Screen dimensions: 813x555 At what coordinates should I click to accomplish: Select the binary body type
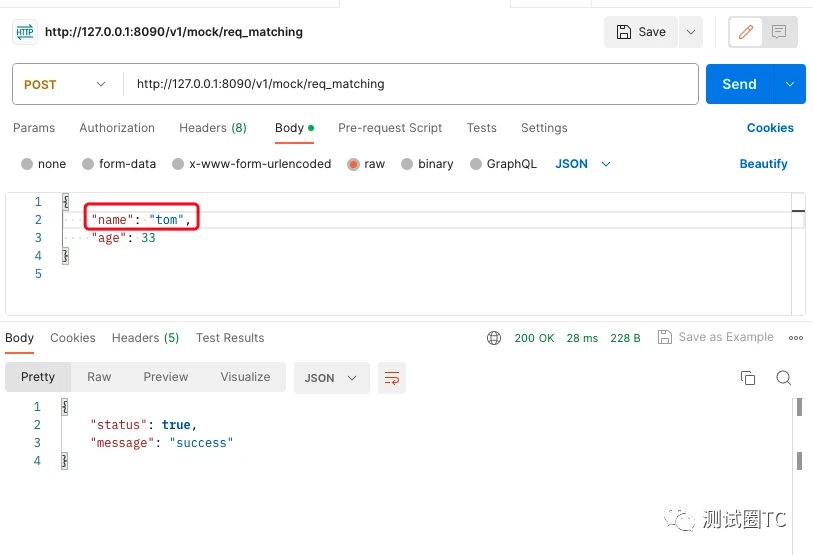pos(427,164)
